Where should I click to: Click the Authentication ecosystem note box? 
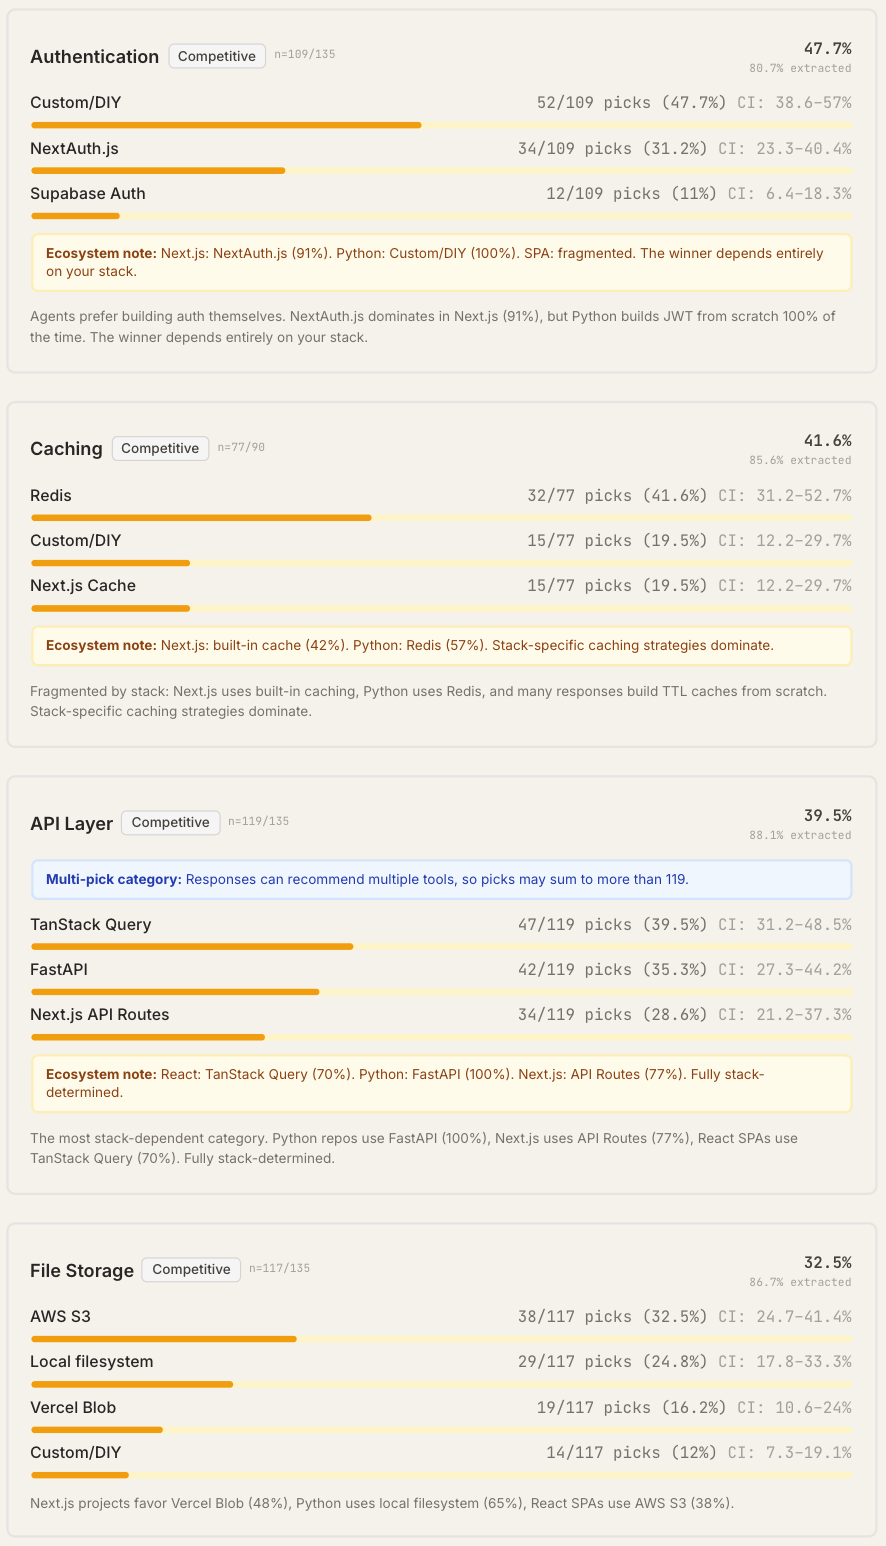click(x=441, y=262)
